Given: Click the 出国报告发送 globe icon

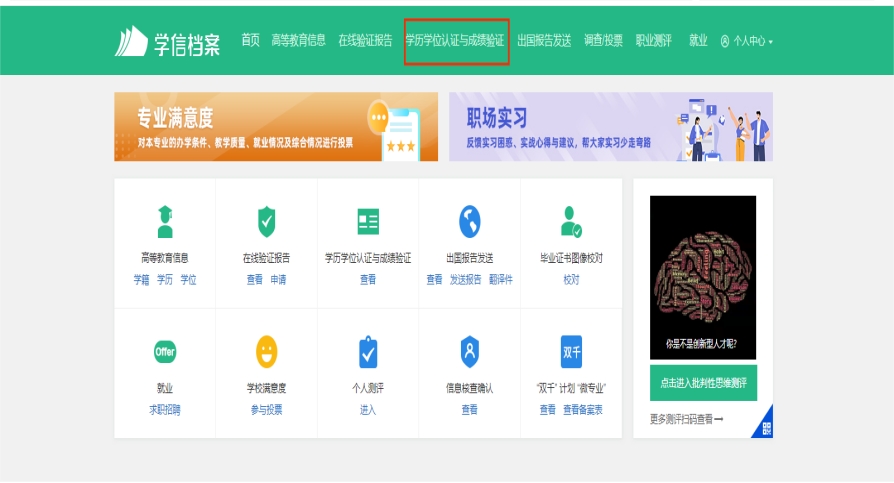Looking at the screenshot, I should tap(469, 221).
